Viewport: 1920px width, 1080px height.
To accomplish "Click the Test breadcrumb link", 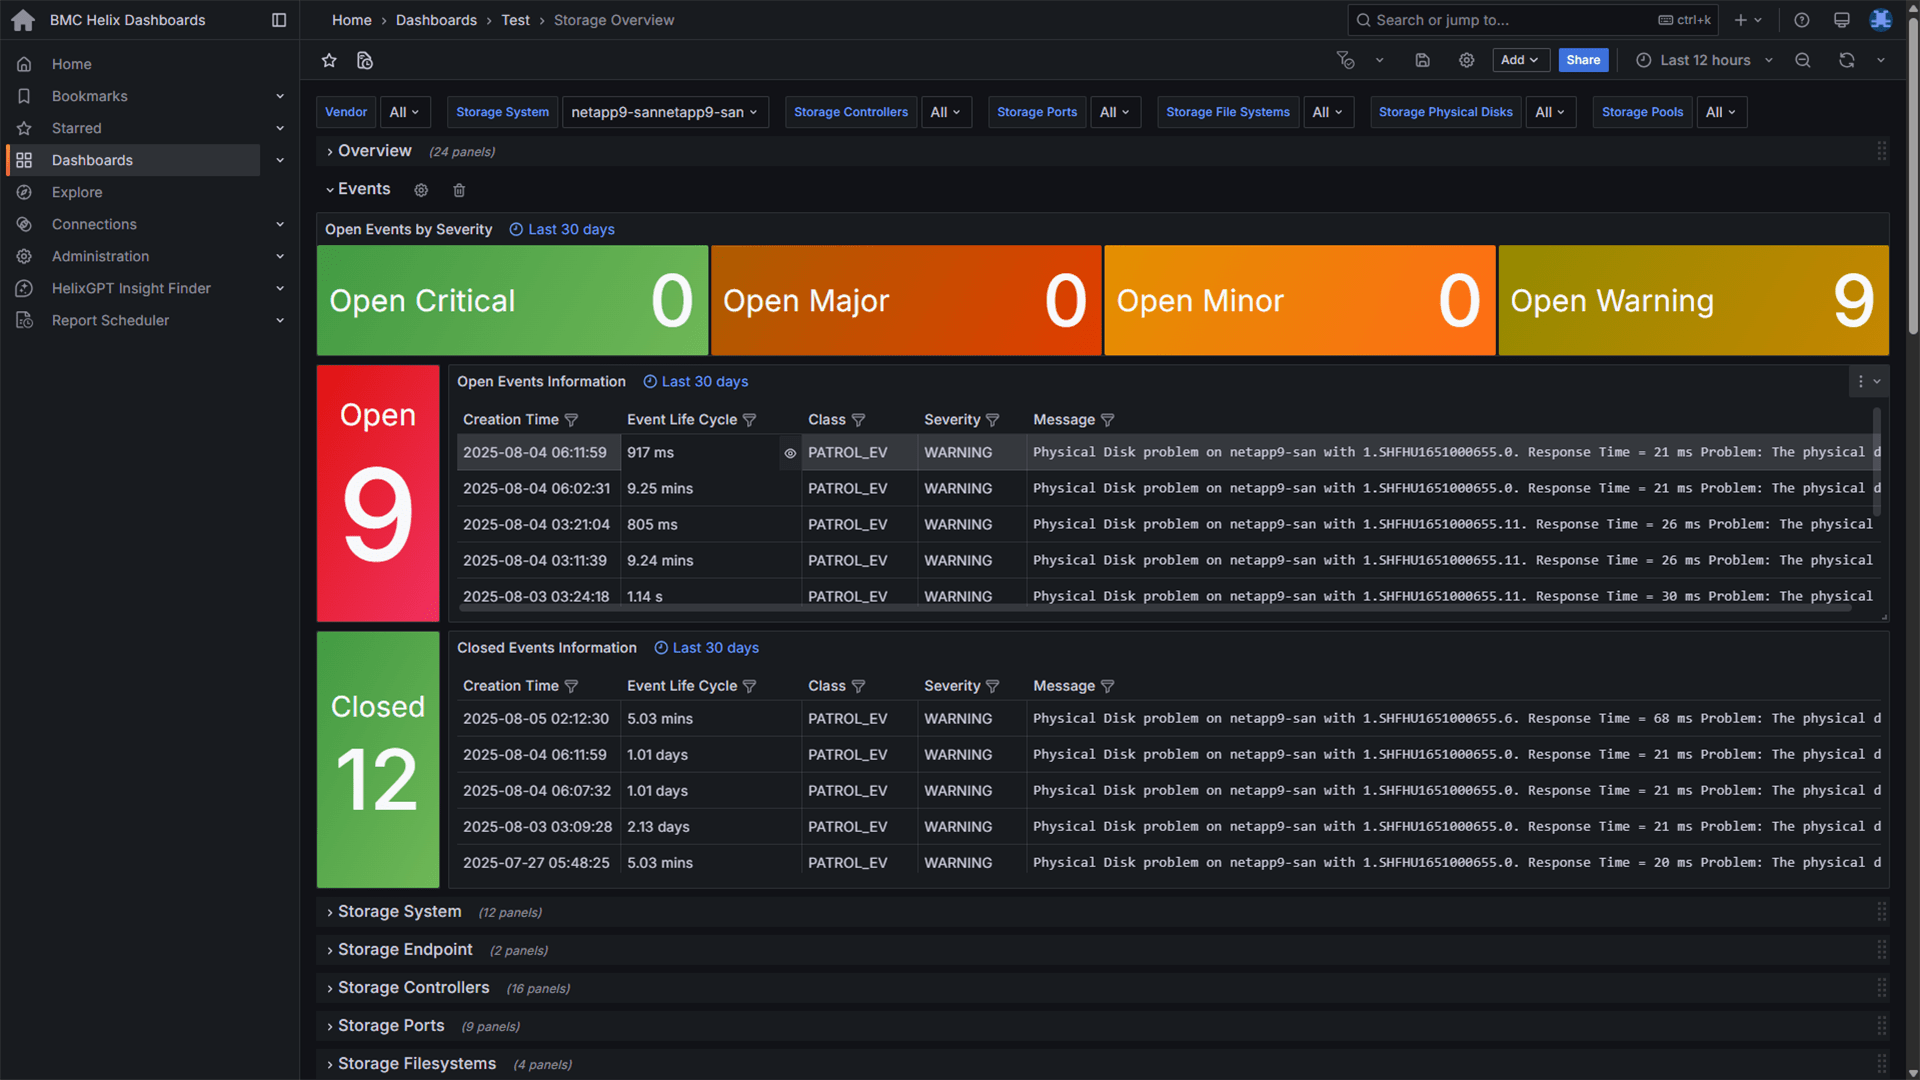I will pyautogui.click(x=515, y=20).
